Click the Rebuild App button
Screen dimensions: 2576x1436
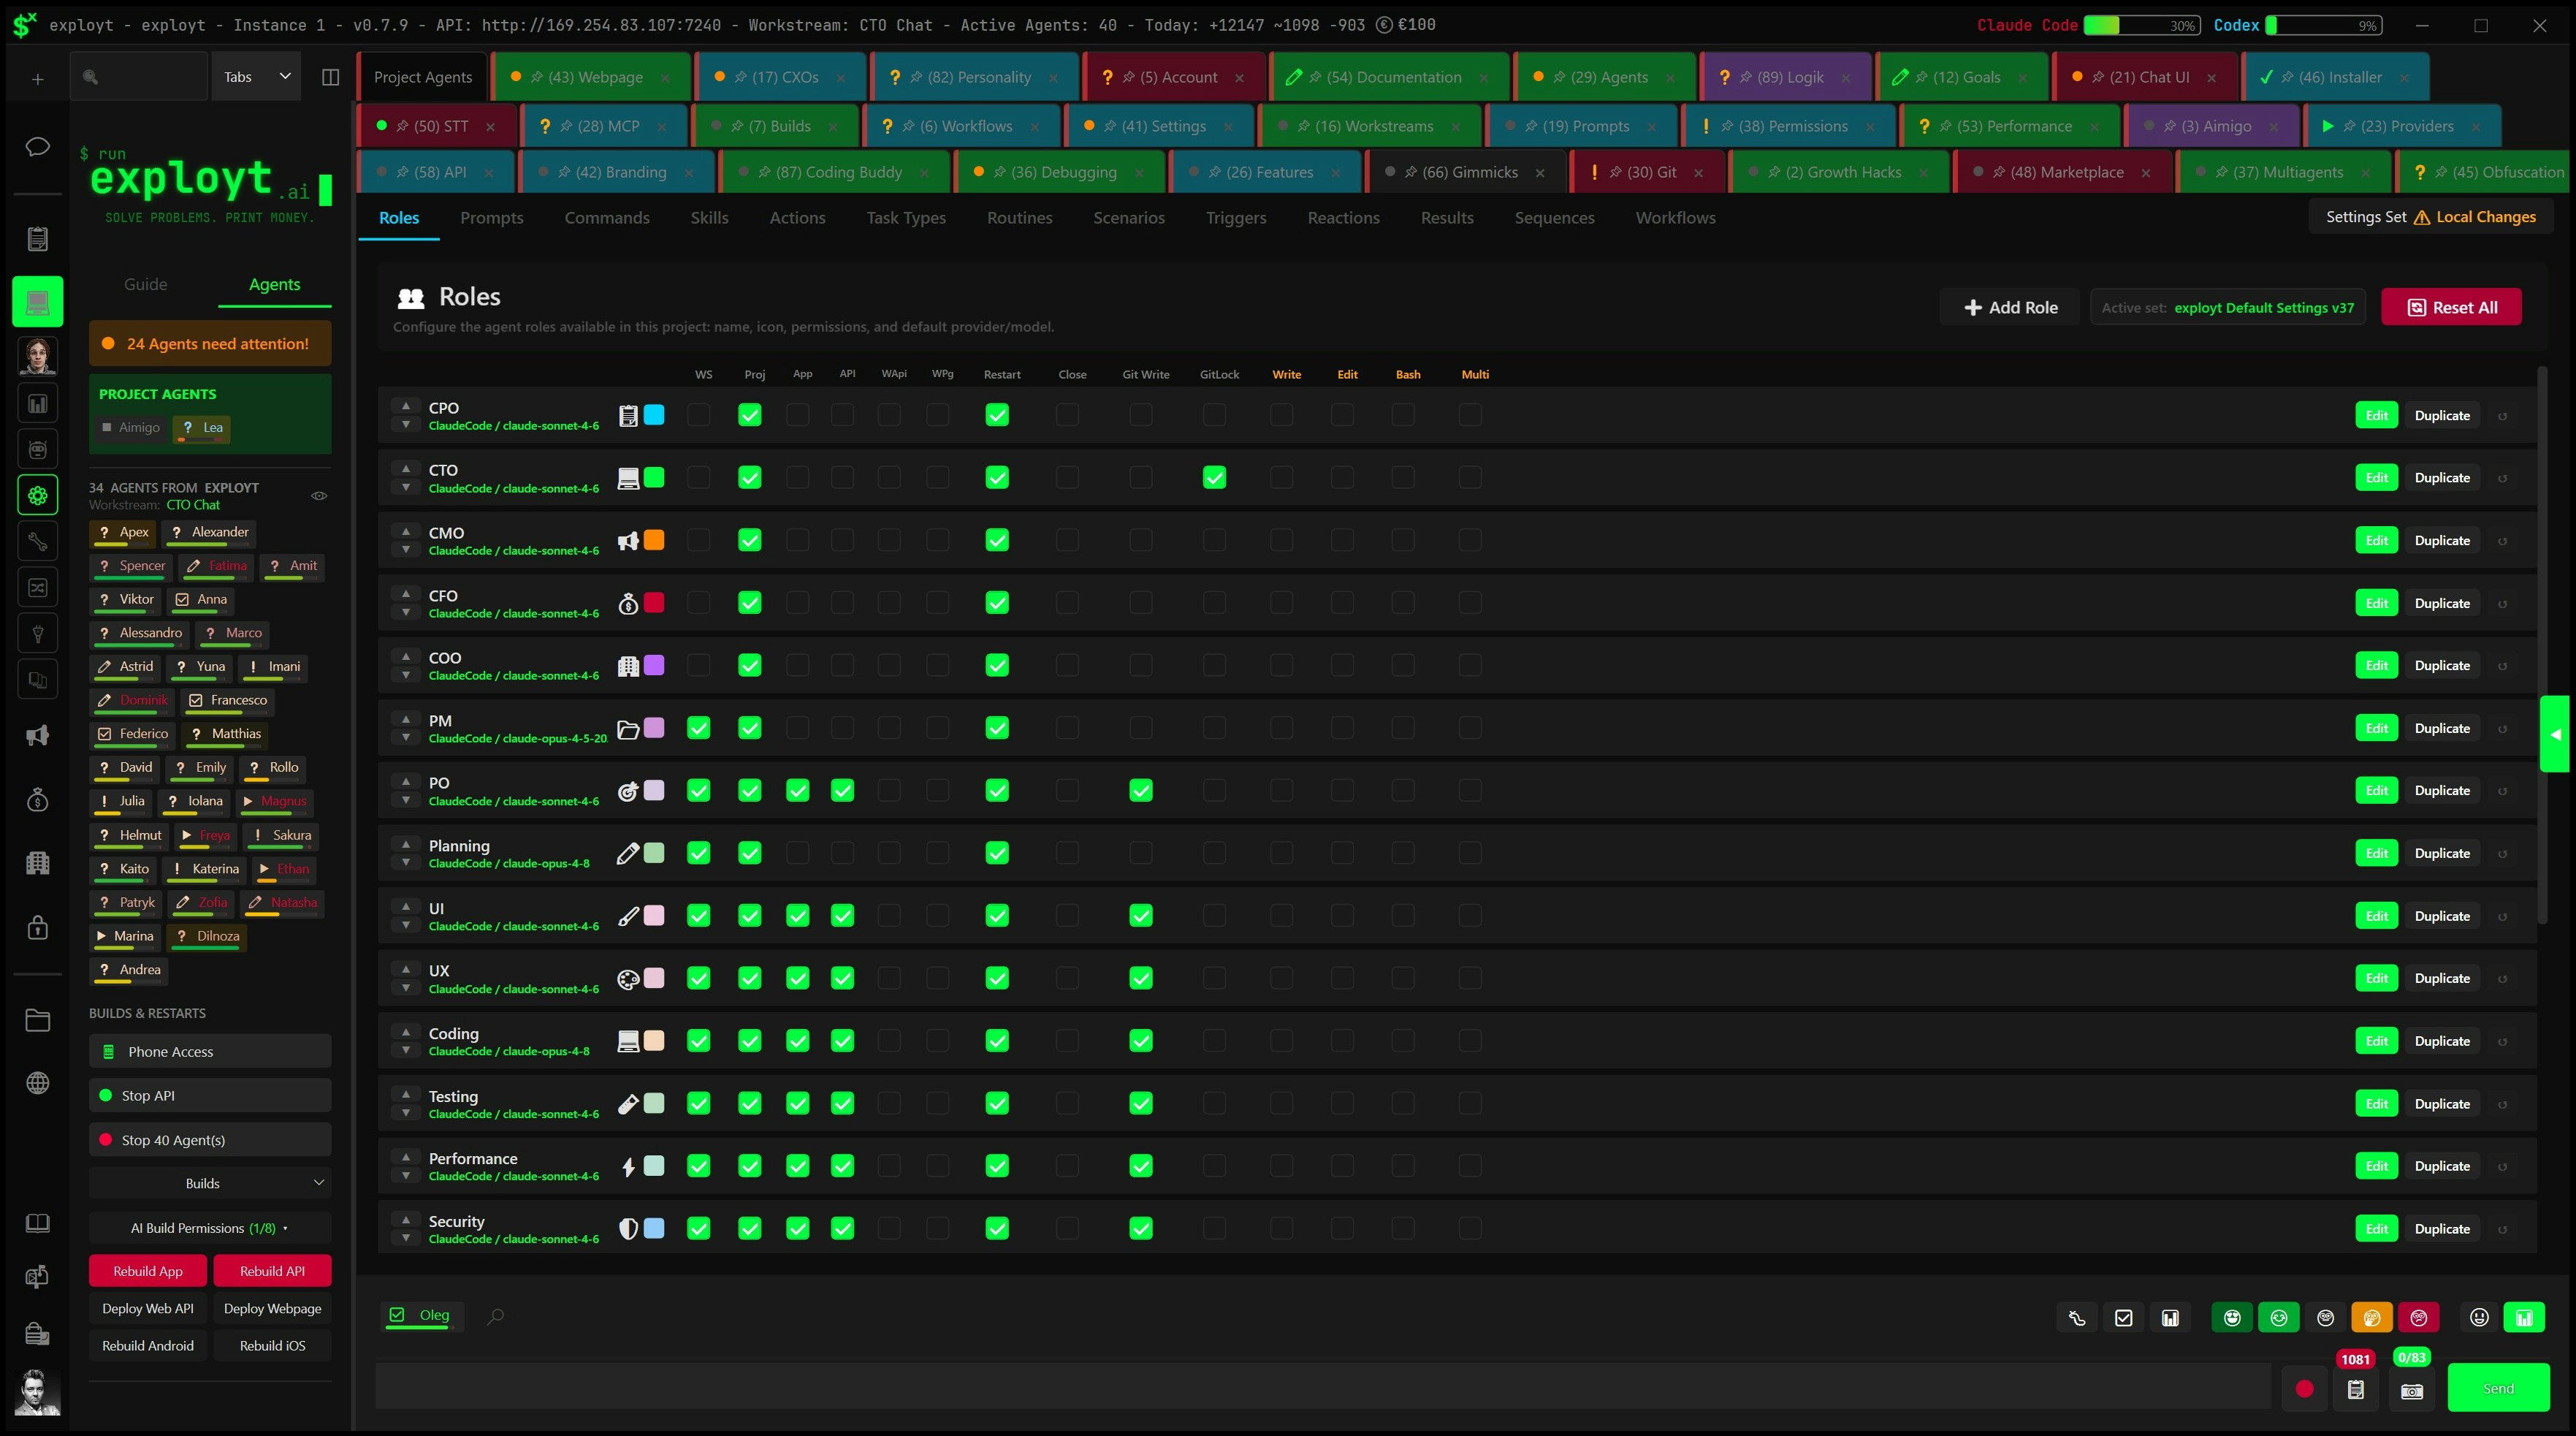click(148, 1271)
